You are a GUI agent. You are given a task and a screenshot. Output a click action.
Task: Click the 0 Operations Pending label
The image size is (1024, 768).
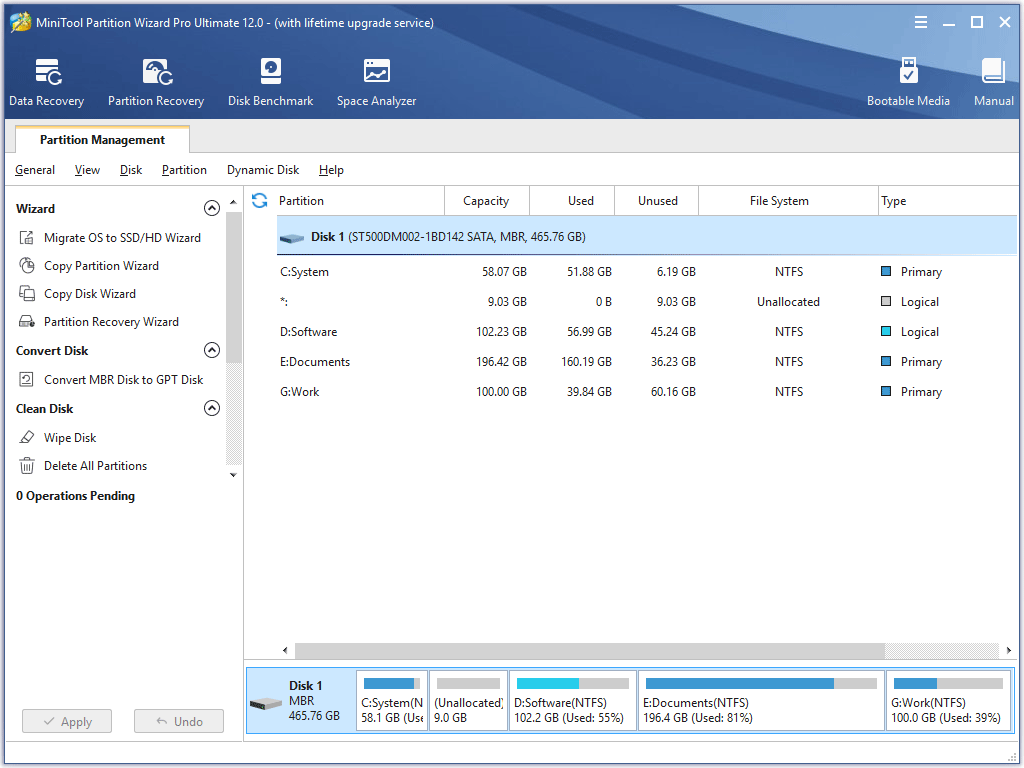click(76, 496)
